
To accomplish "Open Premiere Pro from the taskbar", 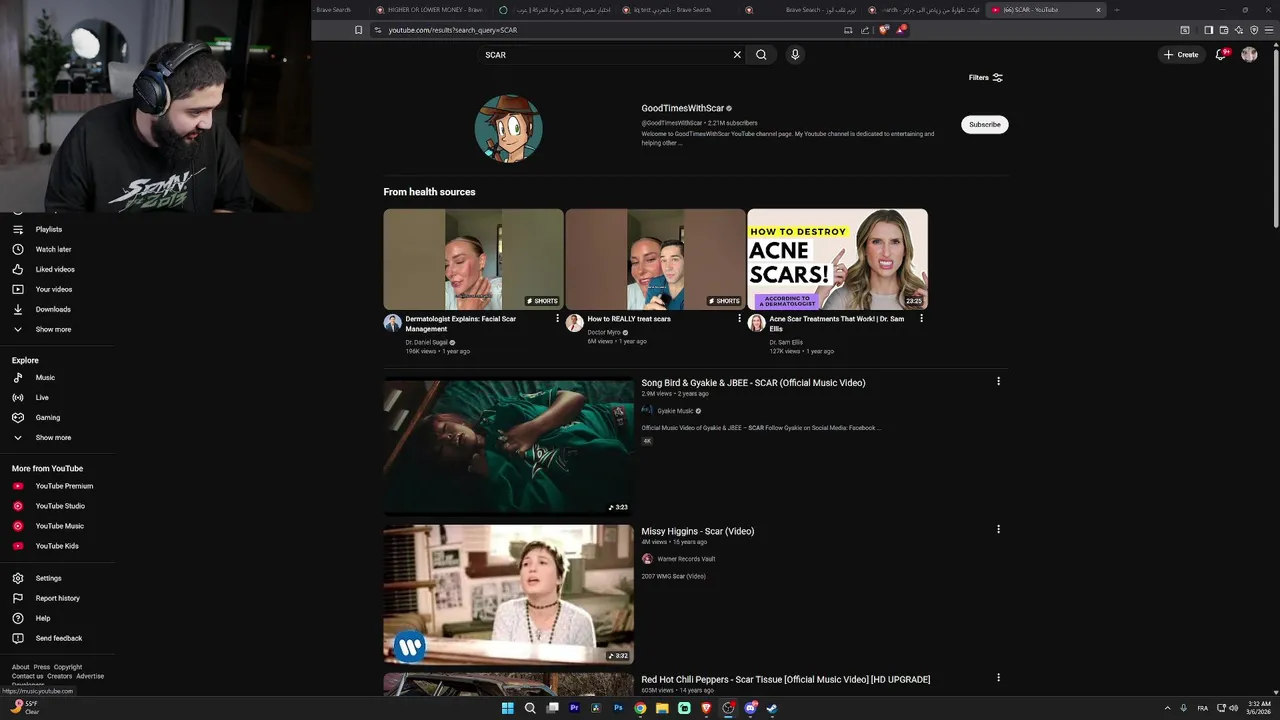I will (575, 708).
